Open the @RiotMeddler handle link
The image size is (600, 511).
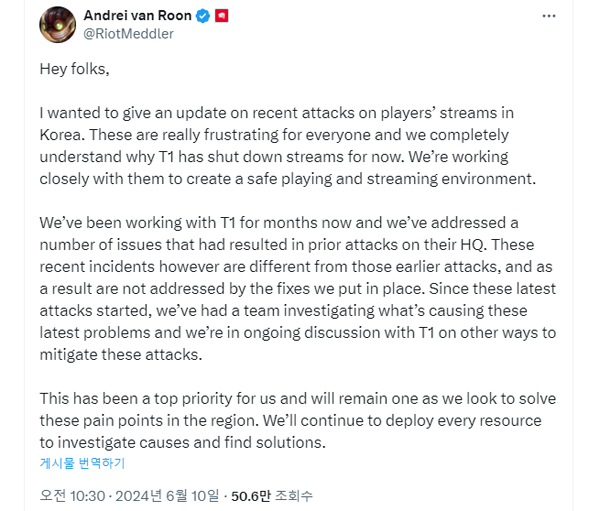click(x=129, y=35)
